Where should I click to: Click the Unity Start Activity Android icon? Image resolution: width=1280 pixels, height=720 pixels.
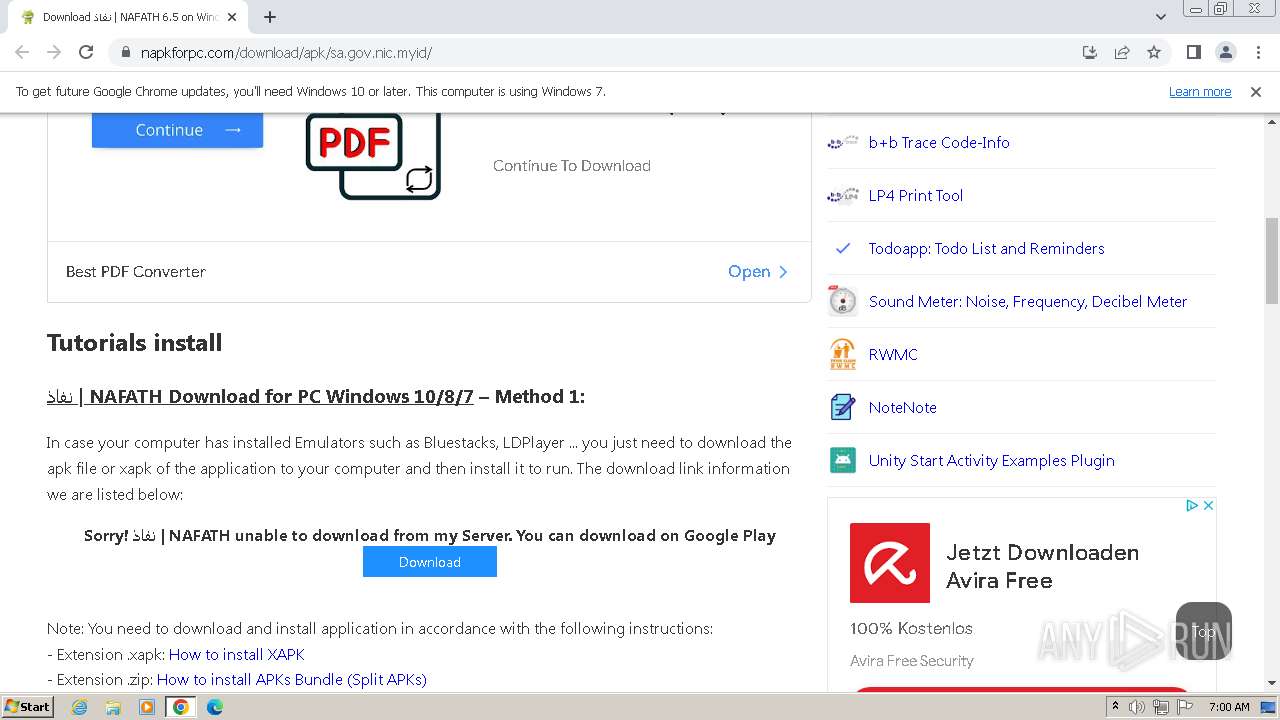click(843, 460)
